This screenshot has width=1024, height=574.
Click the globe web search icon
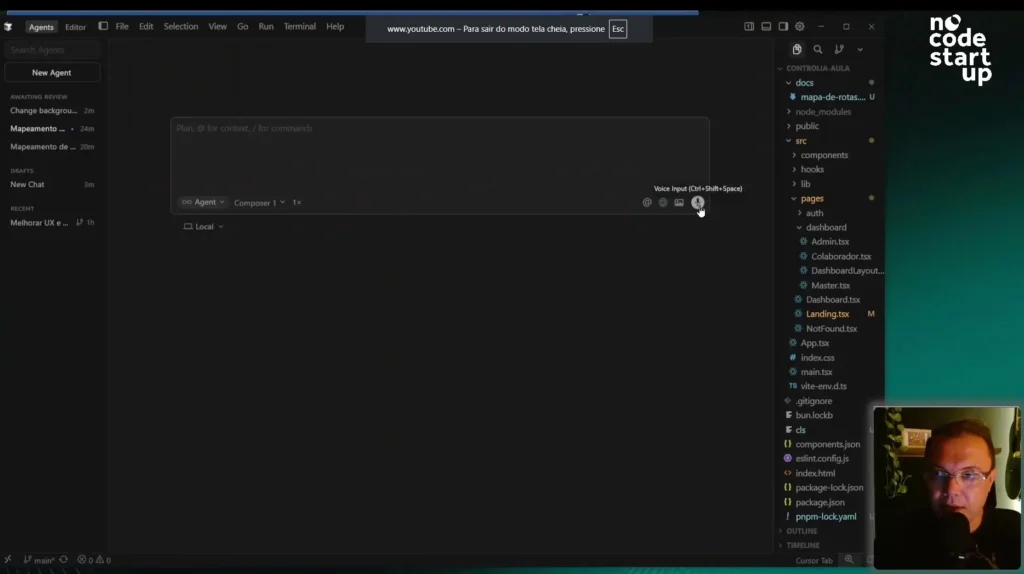click(663, 202)
